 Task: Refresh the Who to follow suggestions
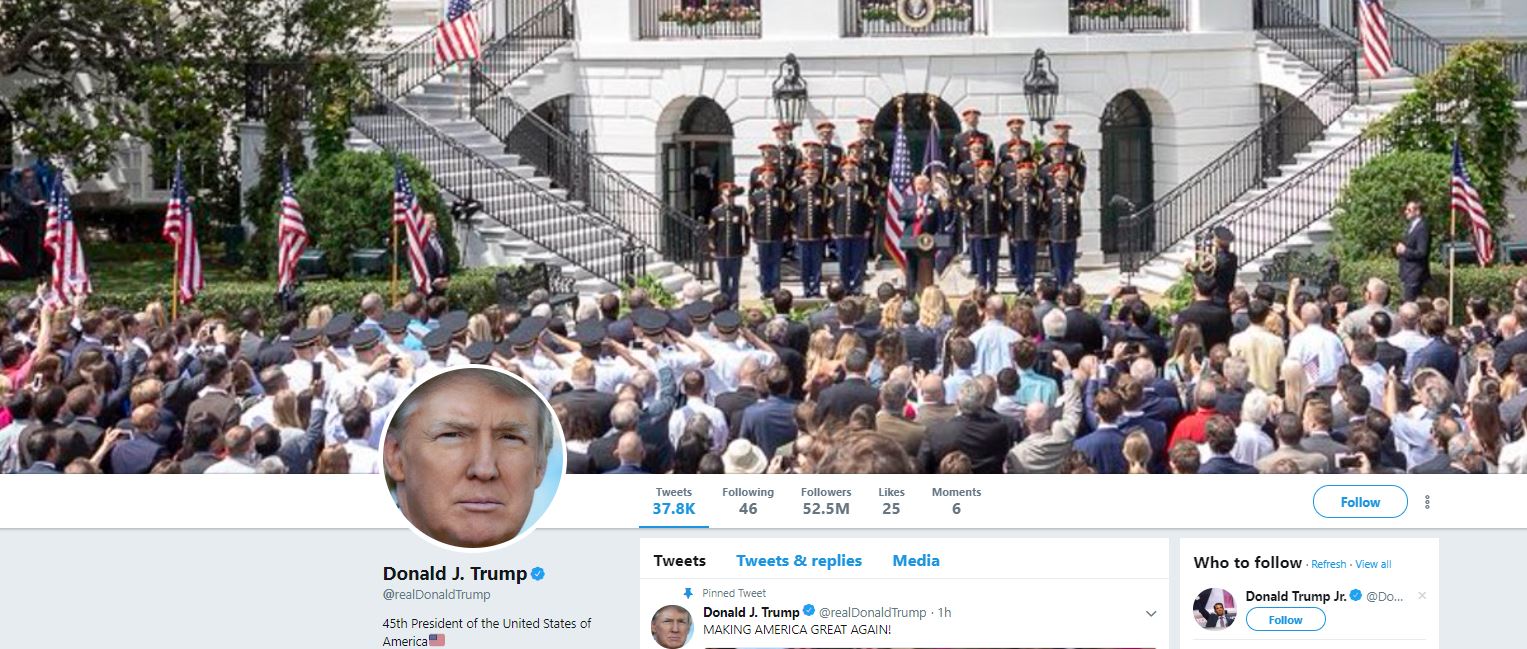[x=1329, y=565]
